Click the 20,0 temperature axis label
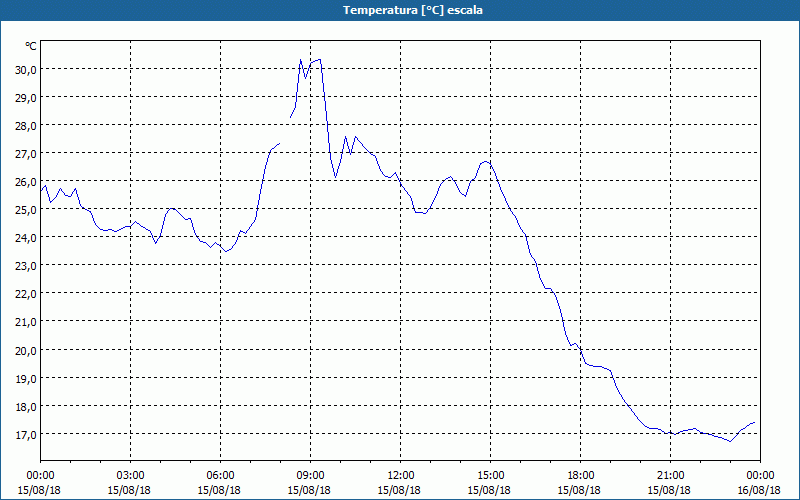800x500 pixels. [x=26, y=351]
